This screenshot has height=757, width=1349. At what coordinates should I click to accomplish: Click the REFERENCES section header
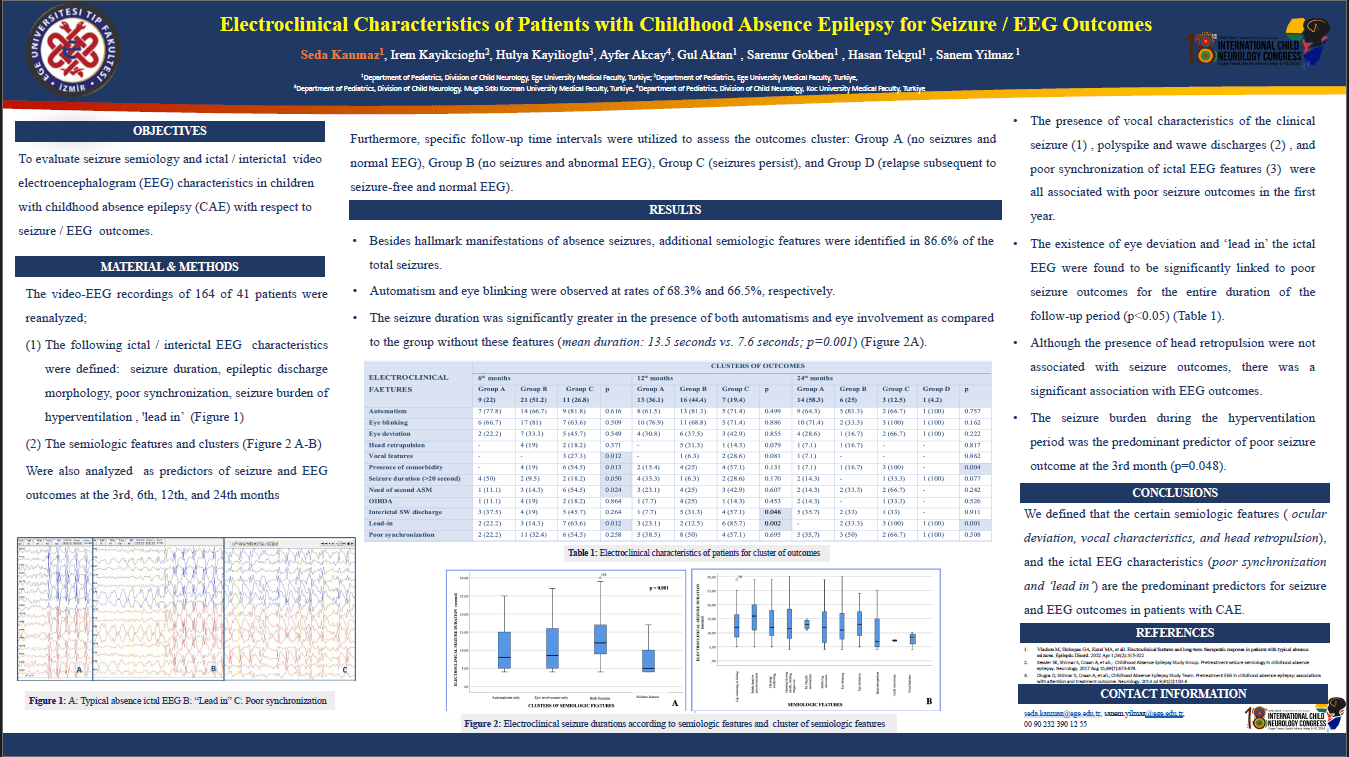click(1175, 633)
